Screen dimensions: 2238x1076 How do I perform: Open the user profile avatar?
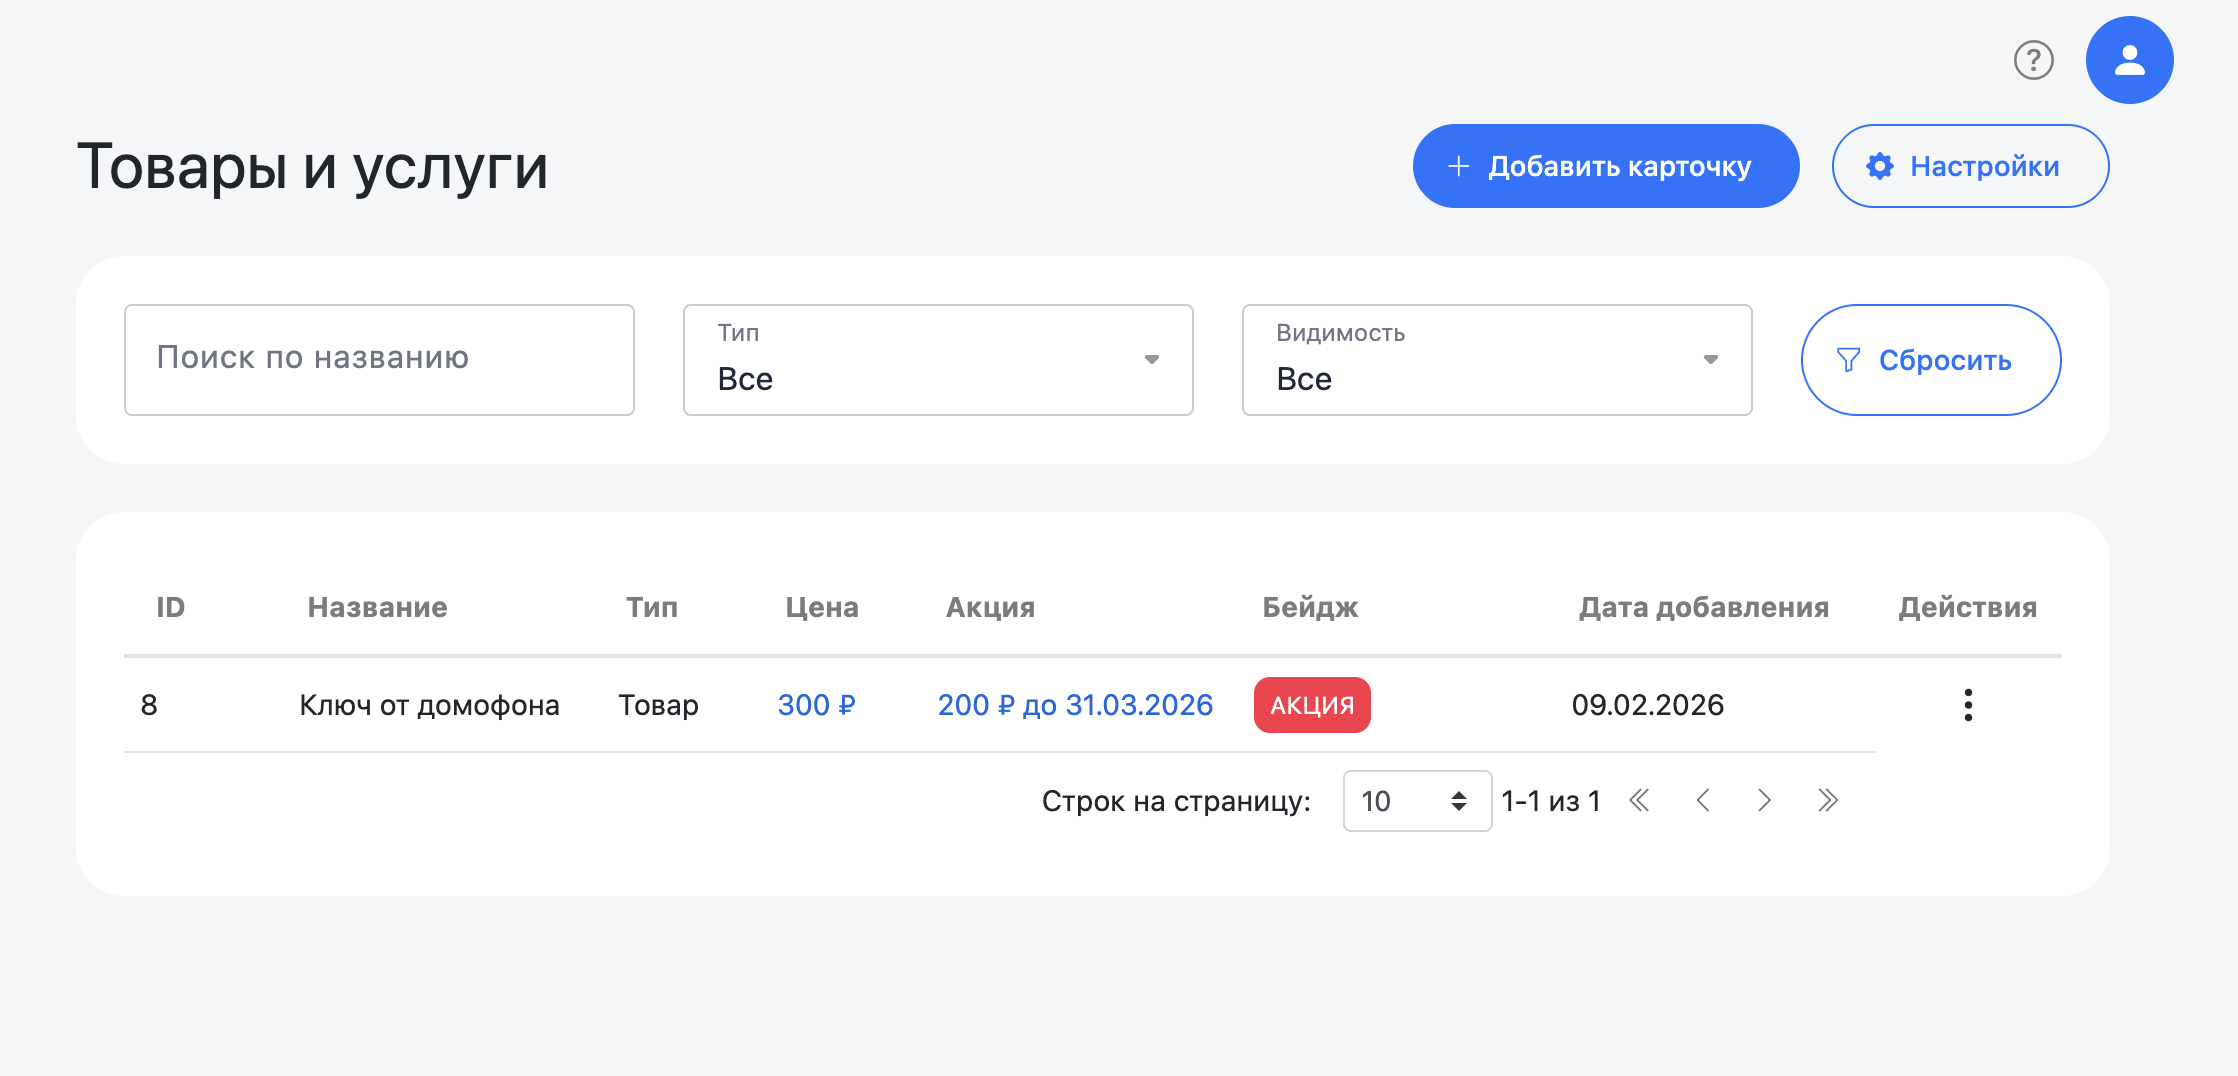pos(2129,60)
